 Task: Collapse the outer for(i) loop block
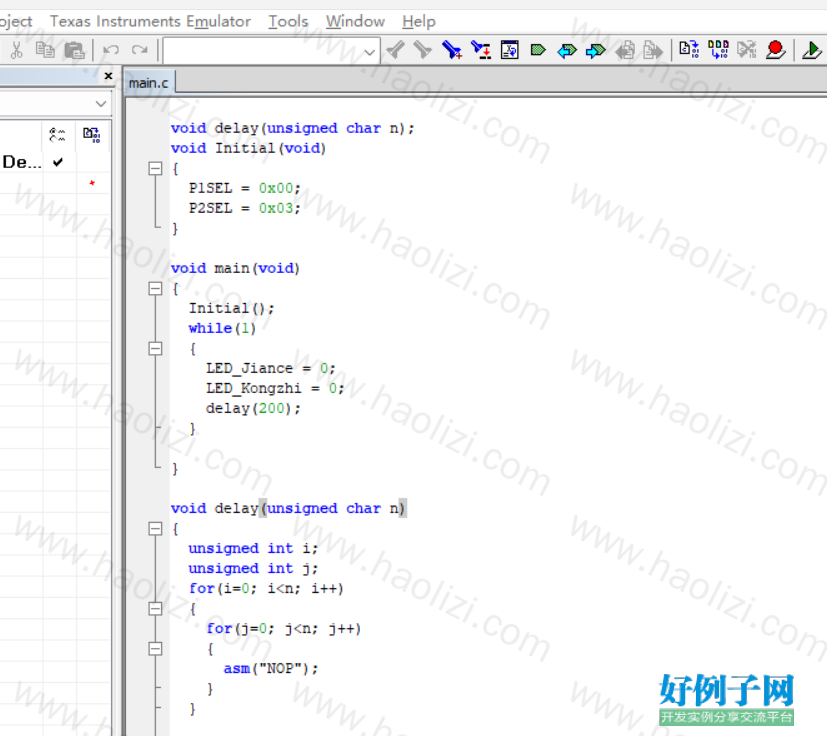155,609
